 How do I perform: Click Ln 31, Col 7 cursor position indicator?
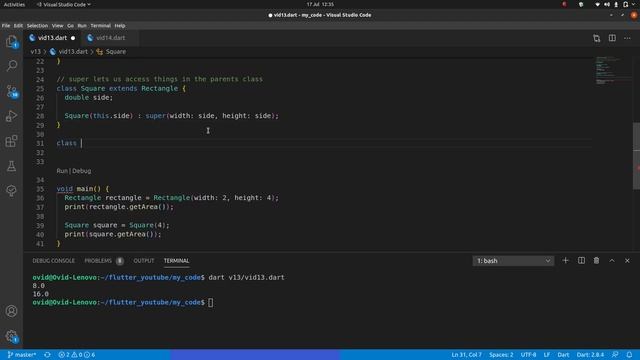pos(467,355)
